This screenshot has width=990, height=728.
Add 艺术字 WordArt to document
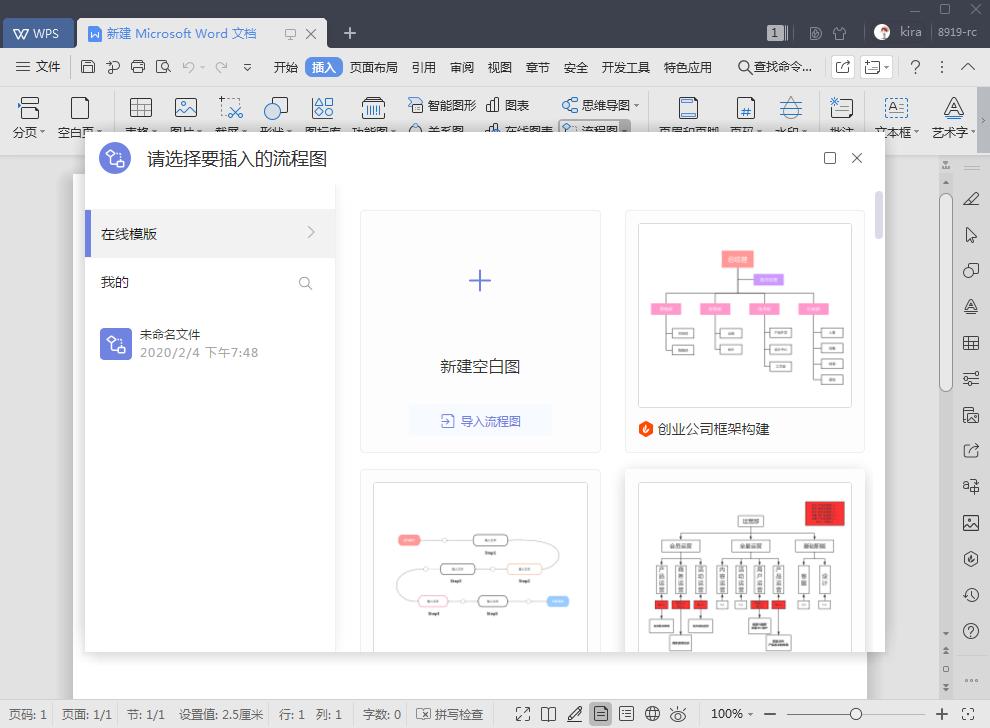pos(953,110)
